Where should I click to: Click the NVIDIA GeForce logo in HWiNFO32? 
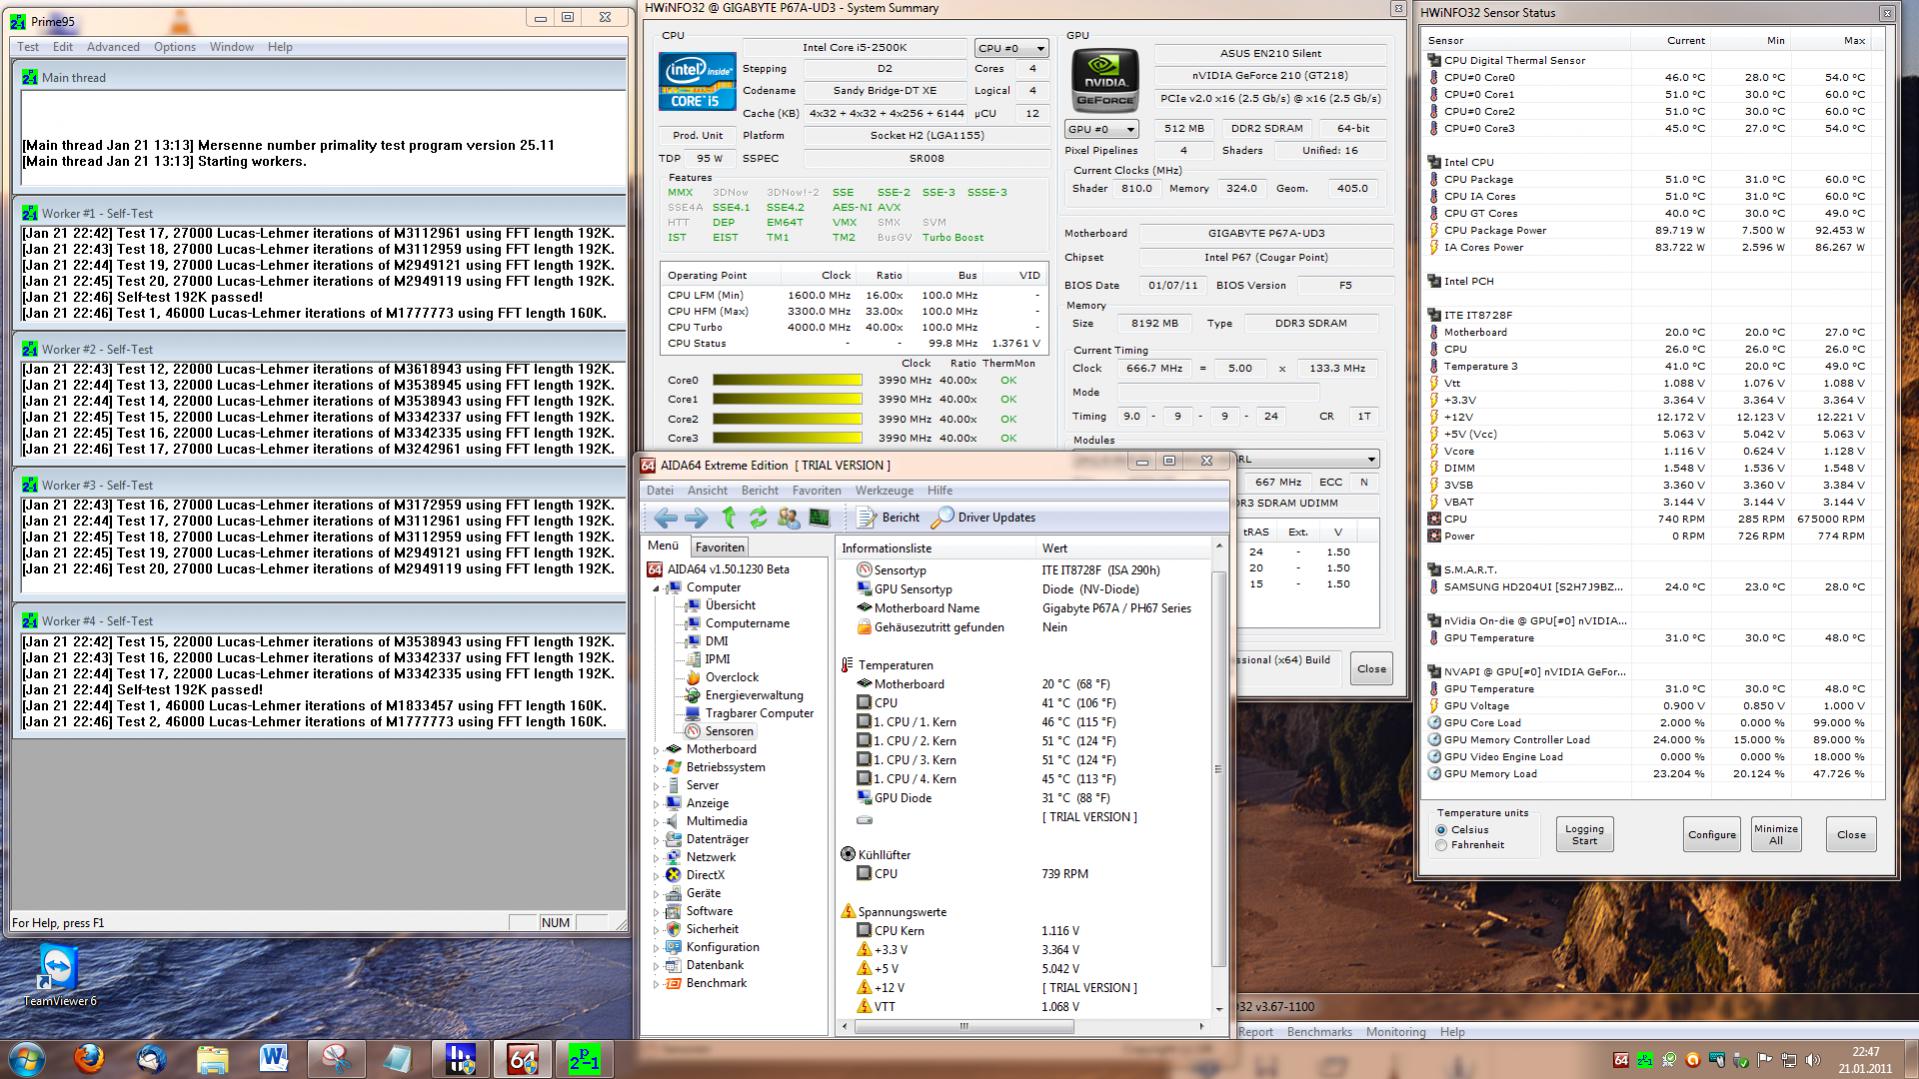pyautogui.click(x=1106, y=80)
